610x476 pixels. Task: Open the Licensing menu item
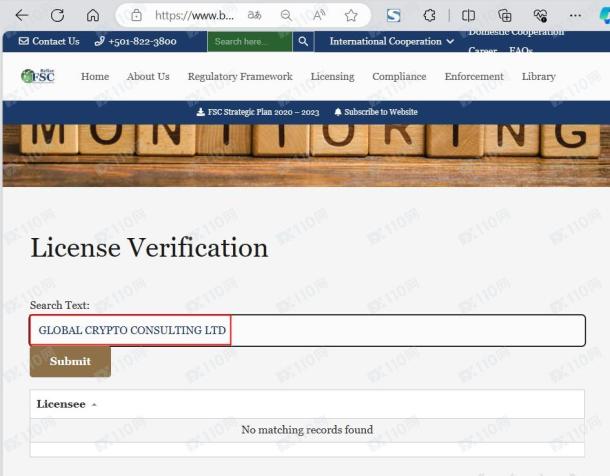[x=333, y=77]
